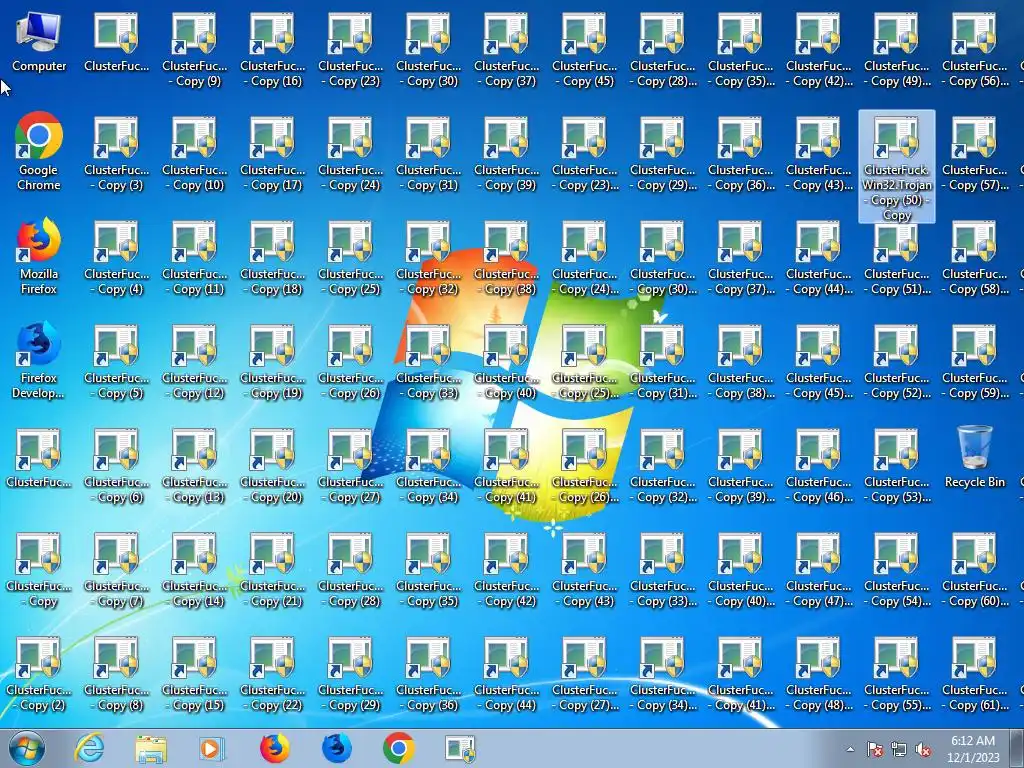Click the ClusterFuck Copy (4) shortcut
Image resolution: width=1024 pixels, height=768 pixels.
116,257
